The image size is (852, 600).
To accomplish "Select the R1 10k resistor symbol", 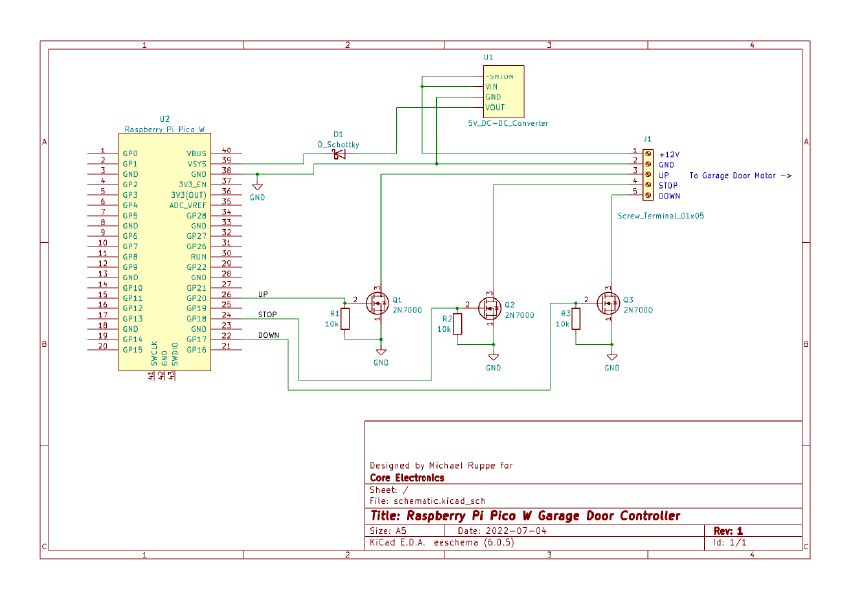I will pyautogui.click(x=344, y=318).
